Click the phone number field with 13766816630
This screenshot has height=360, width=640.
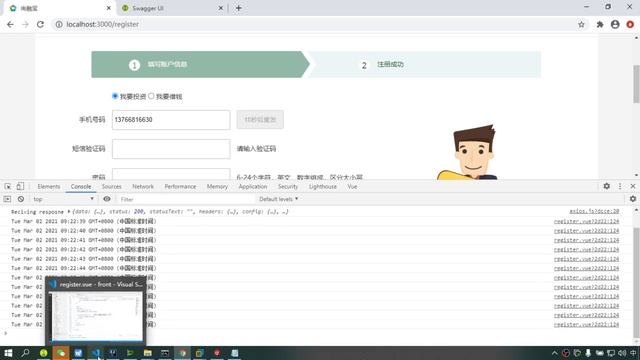171,120
